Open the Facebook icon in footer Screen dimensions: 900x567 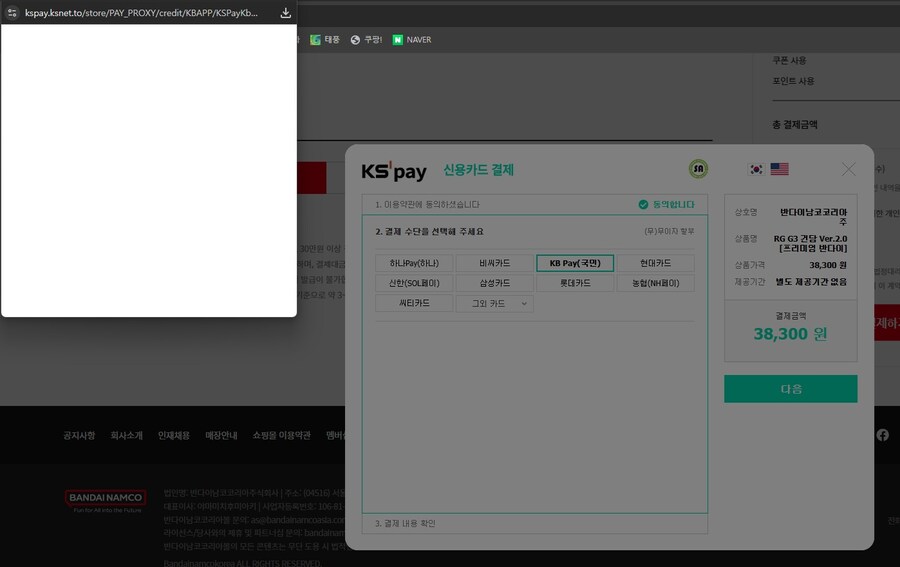882,435
